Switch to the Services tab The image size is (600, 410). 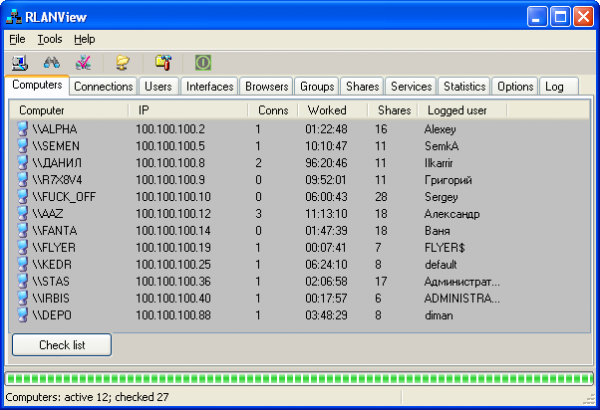coord(411,87)
